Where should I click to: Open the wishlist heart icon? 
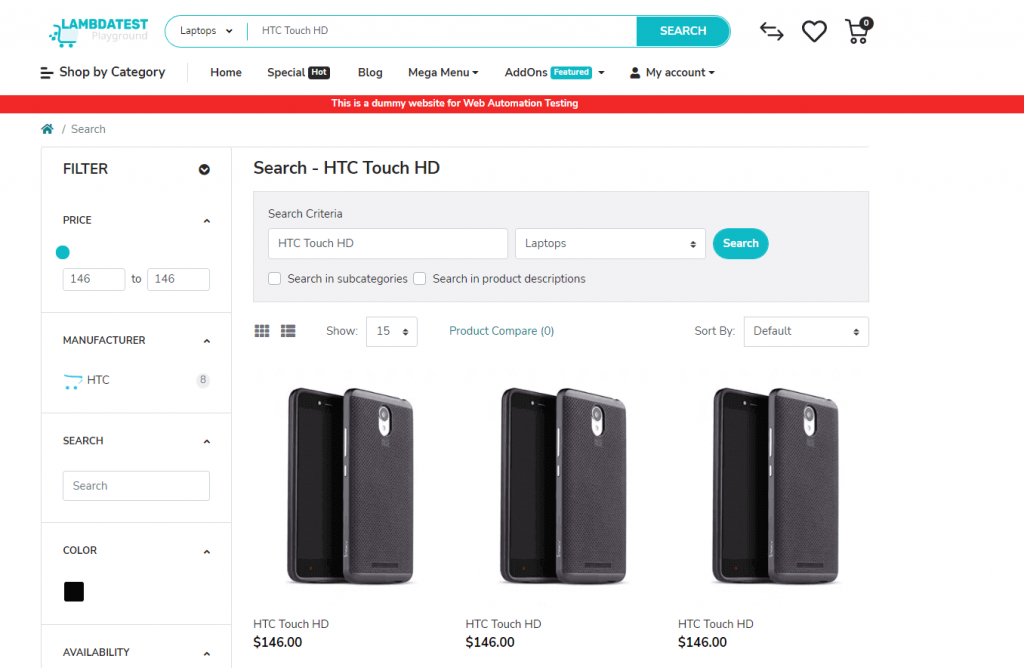coord(814,31)
